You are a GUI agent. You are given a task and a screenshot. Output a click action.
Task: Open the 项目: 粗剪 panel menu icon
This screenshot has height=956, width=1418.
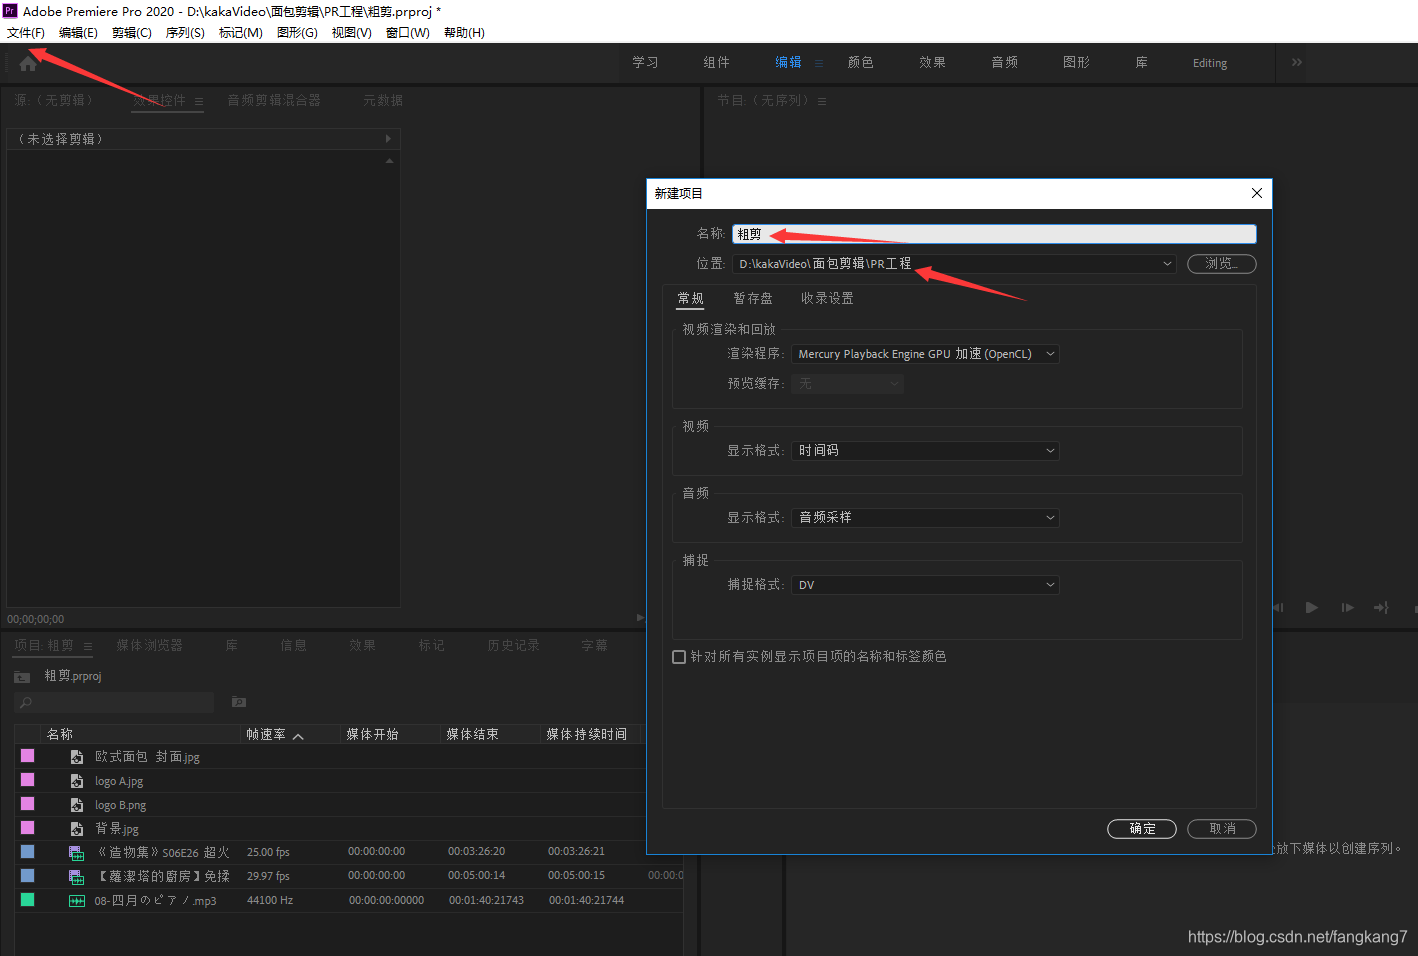click(88, 646)
